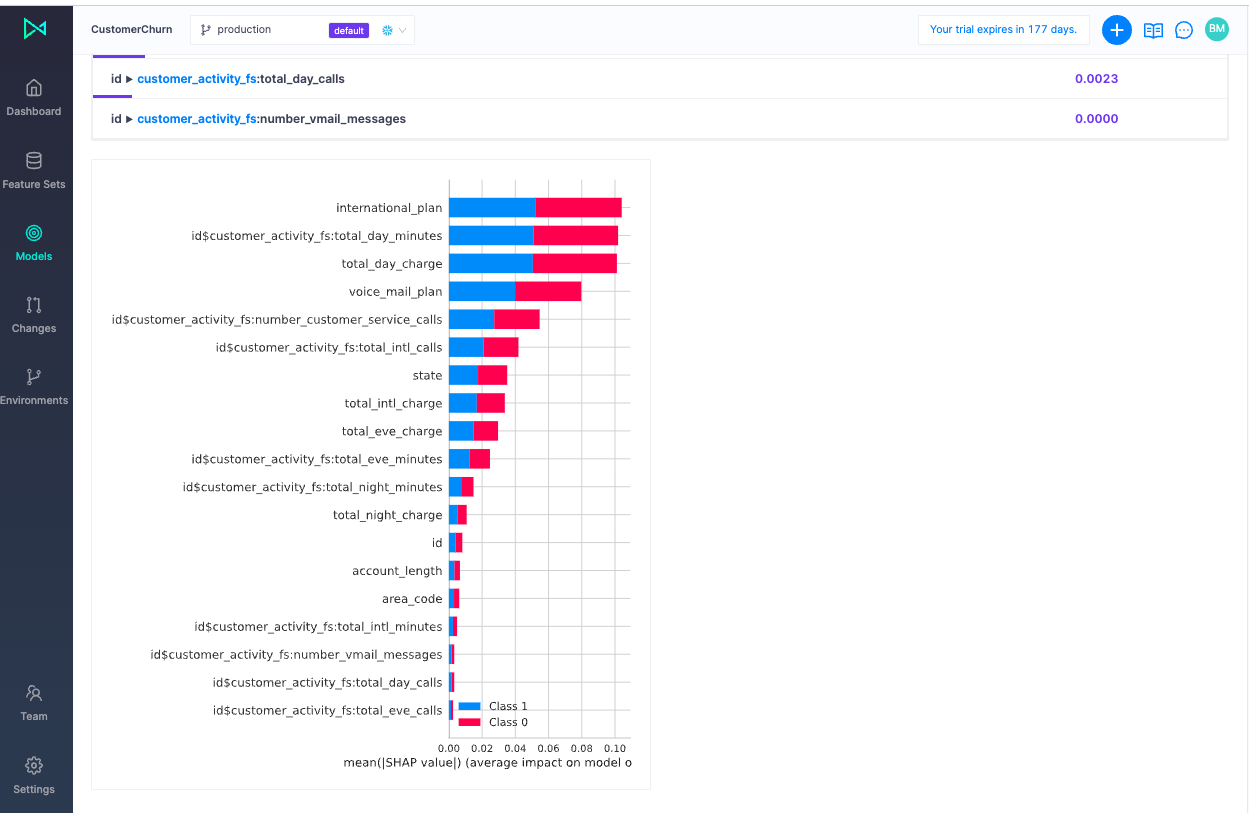Click the trial expires notice
The image size is (1249, 813).
(1003, 30)
